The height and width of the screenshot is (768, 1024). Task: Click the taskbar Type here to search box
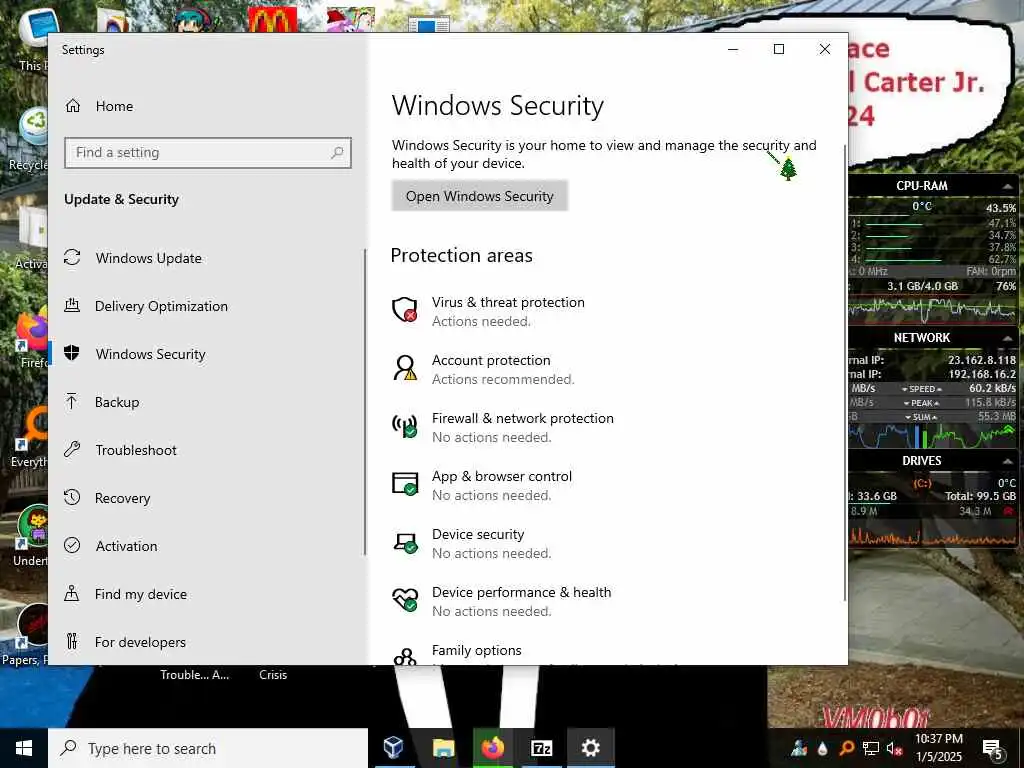click(208, 748)
